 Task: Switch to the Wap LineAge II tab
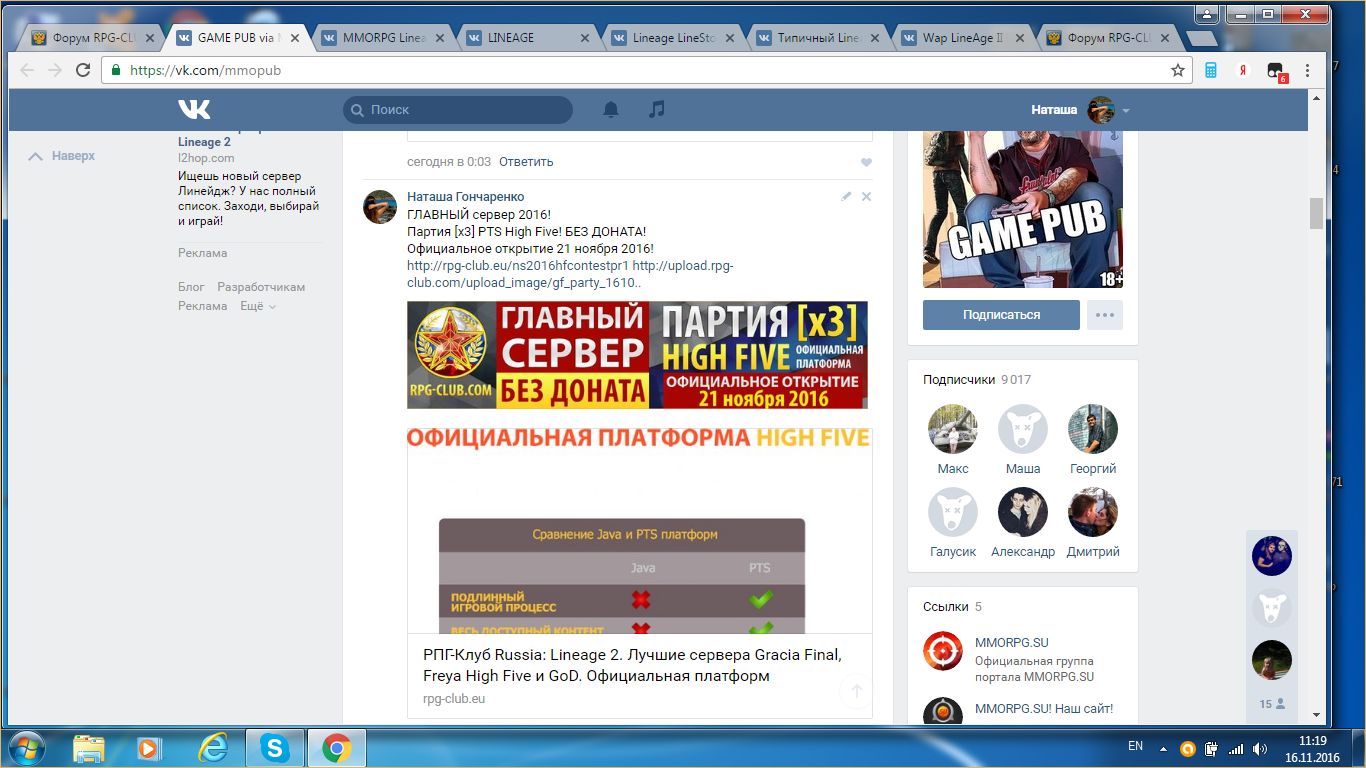961,38
